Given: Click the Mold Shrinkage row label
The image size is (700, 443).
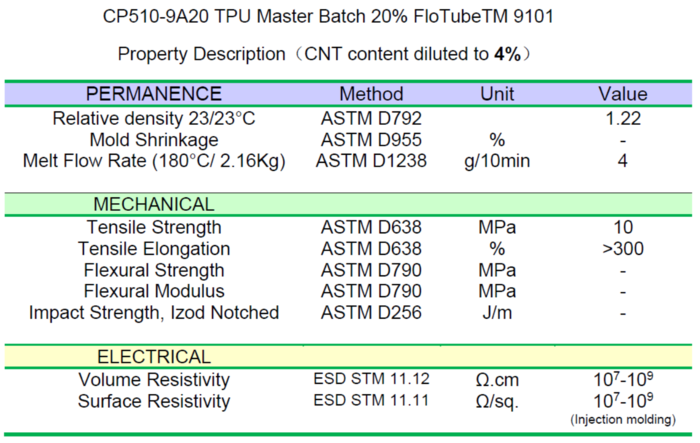Looking at the screenshot, I should (x=154, y=140).
